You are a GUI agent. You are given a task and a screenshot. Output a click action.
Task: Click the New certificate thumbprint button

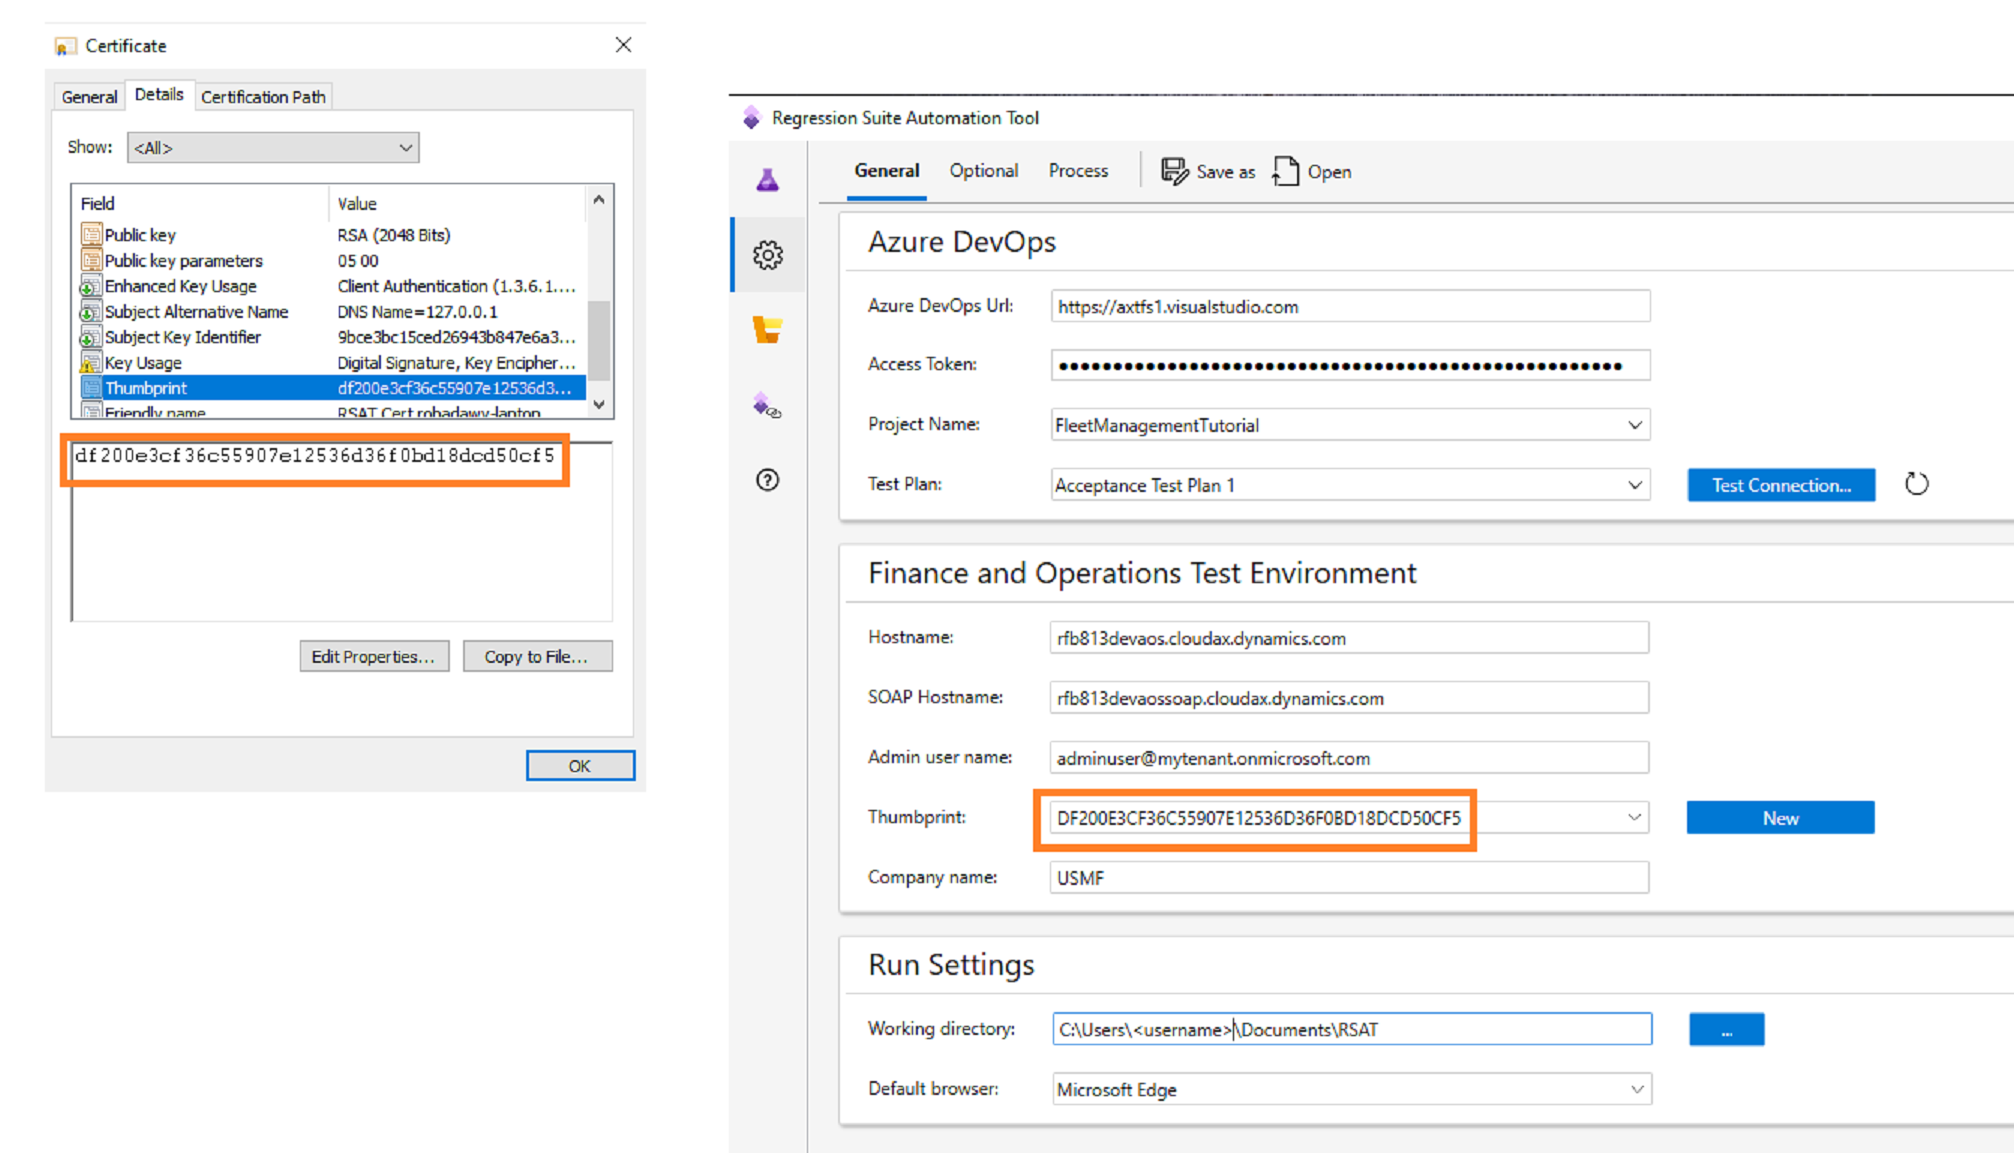[1779, 817]
